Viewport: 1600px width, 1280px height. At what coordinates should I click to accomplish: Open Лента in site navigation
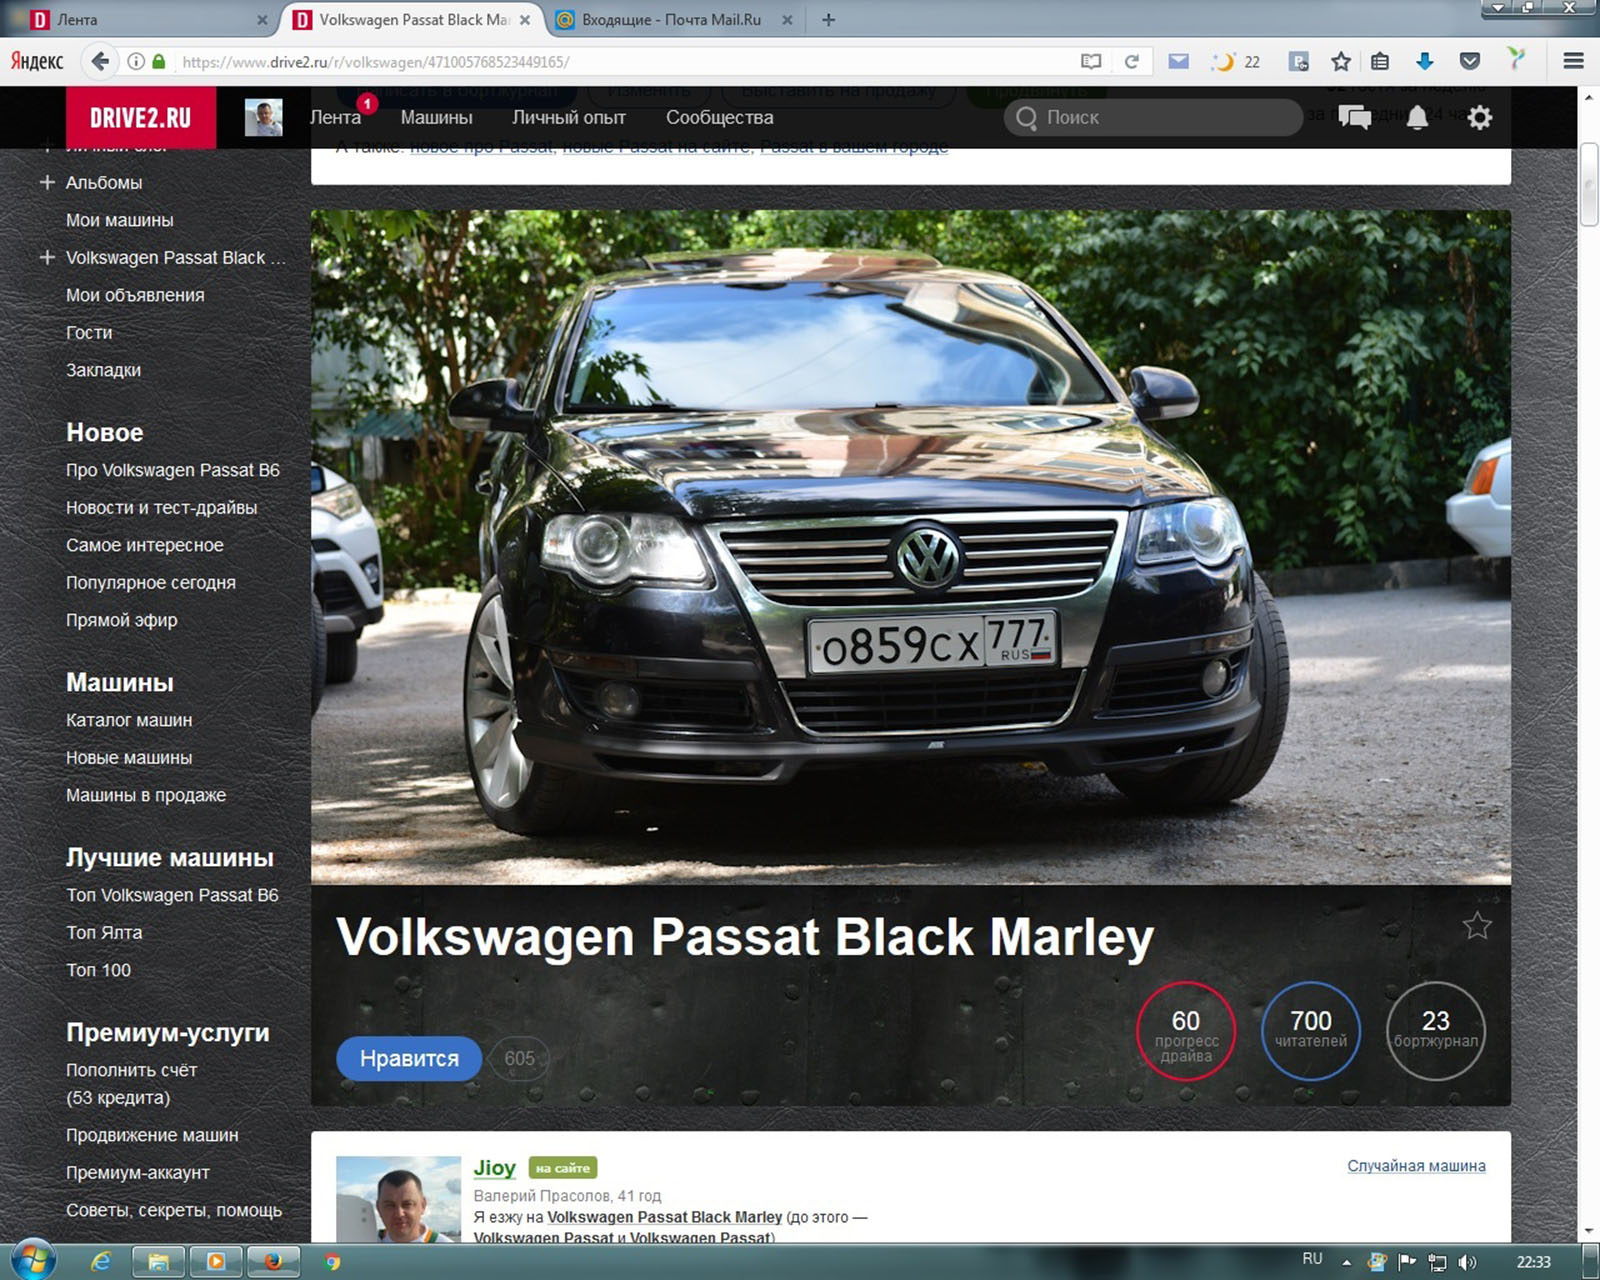click(335, 117)
